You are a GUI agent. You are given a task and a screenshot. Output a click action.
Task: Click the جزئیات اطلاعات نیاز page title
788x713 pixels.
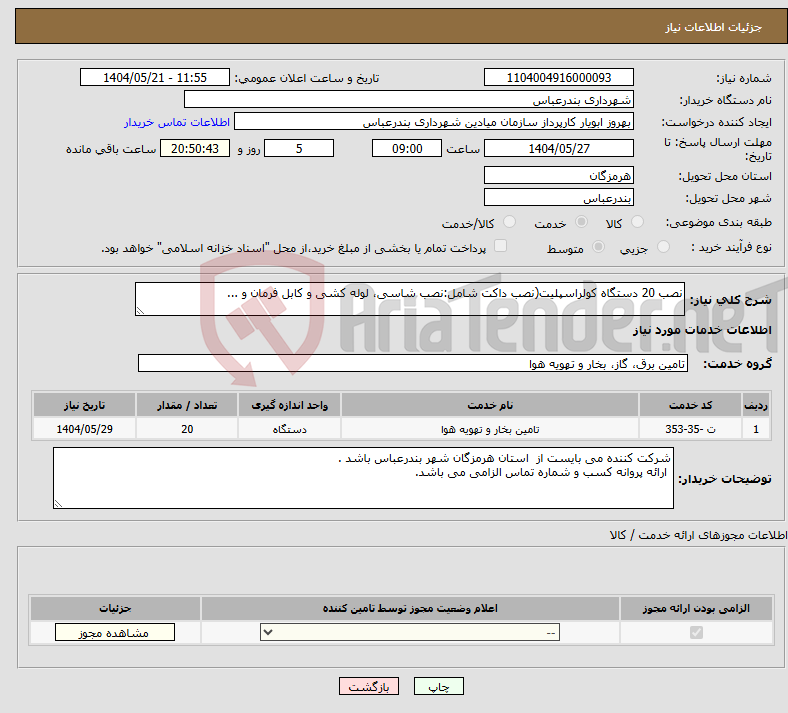click(714, 27)
